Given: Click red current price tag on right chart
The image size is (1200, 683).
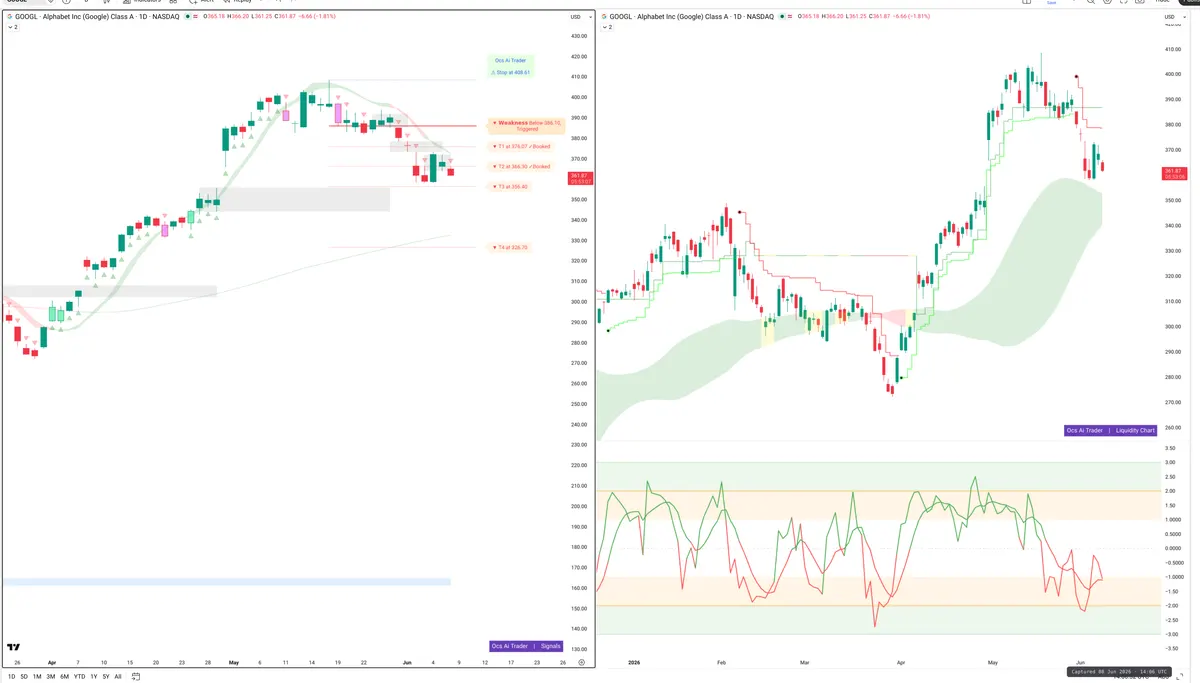Looking at the screenshot, I should (x=1174, y=173).
